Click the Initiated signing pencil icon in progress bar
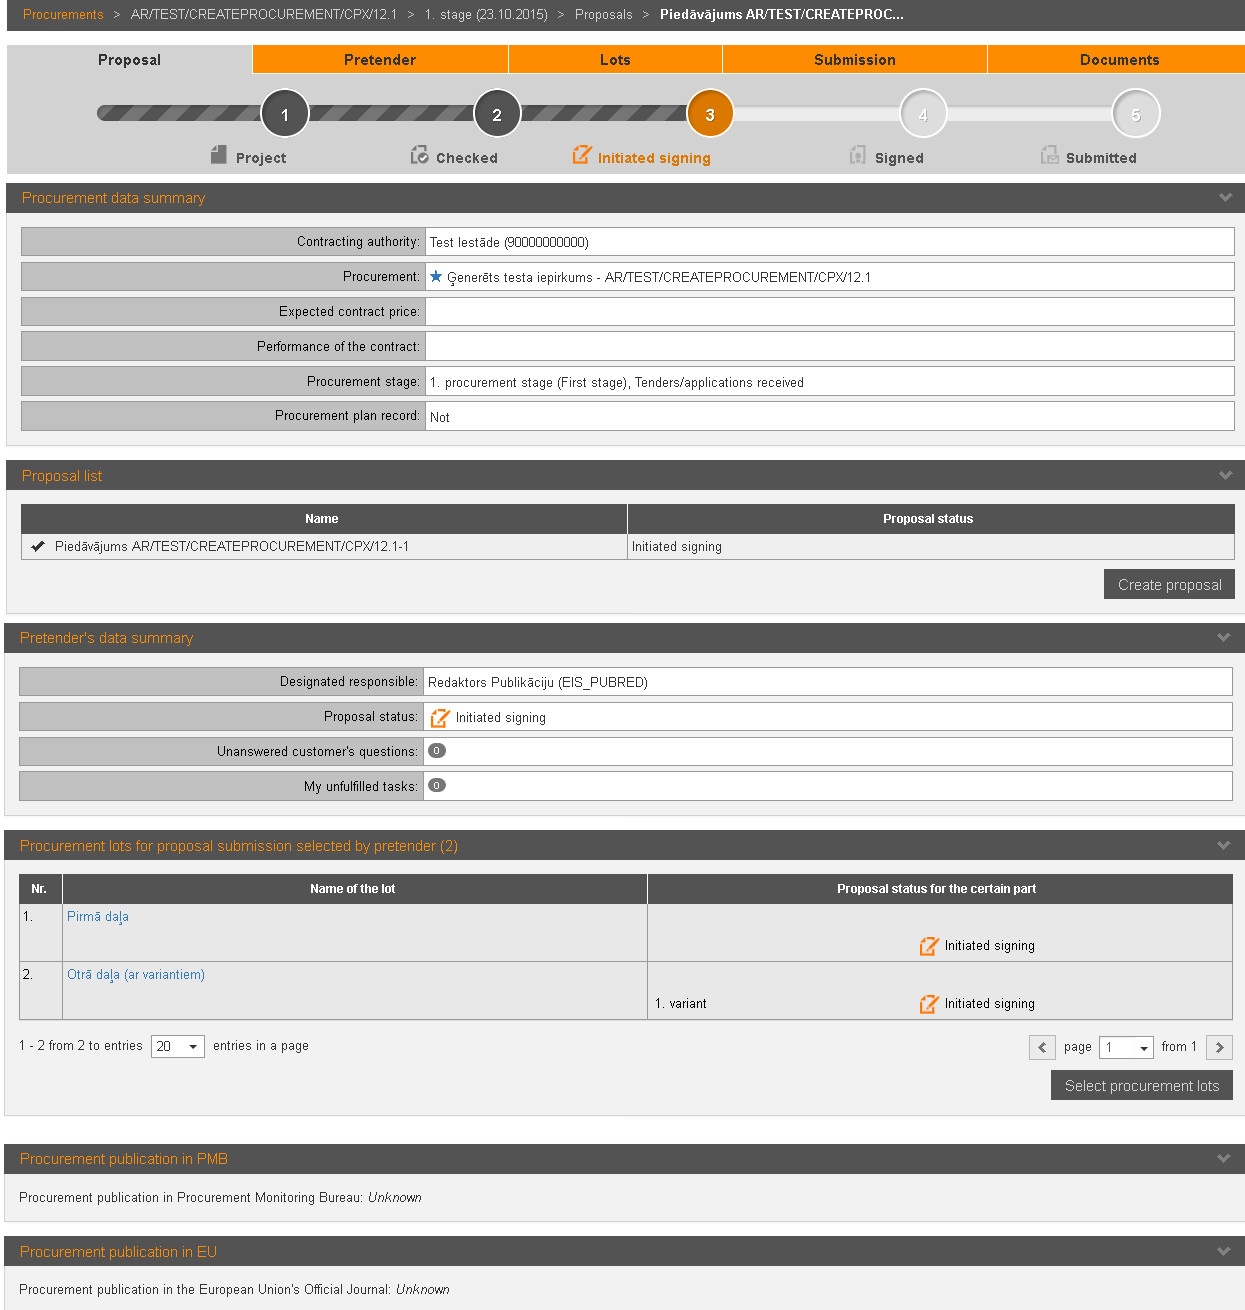 [581, 155]
